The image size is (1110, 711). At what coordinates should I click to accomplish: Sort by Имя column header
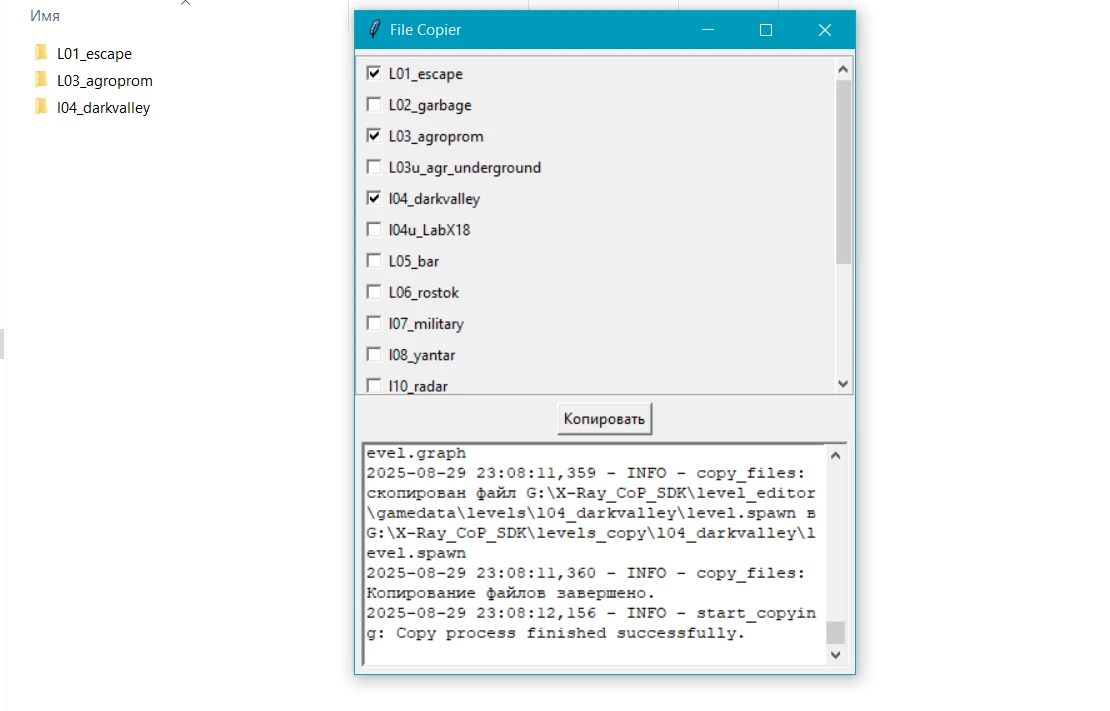pos(45,16)
